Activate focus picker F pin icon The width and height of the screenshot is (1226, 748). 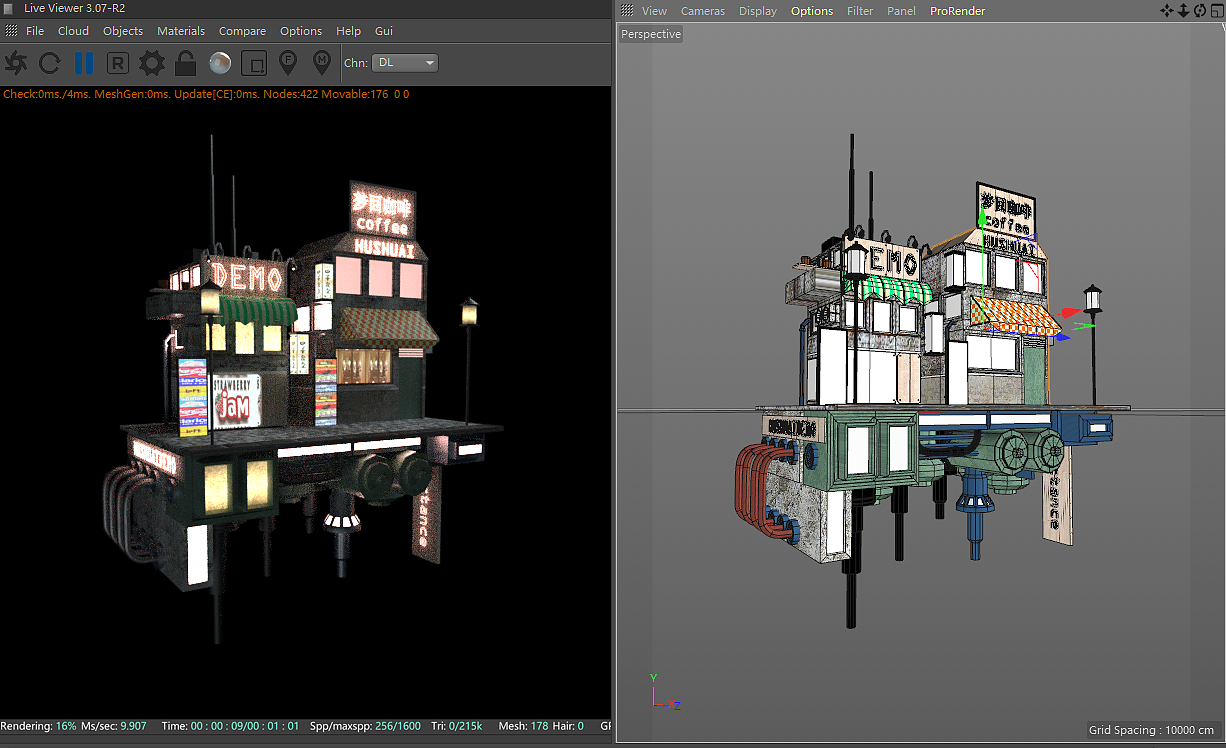(288, 63)
